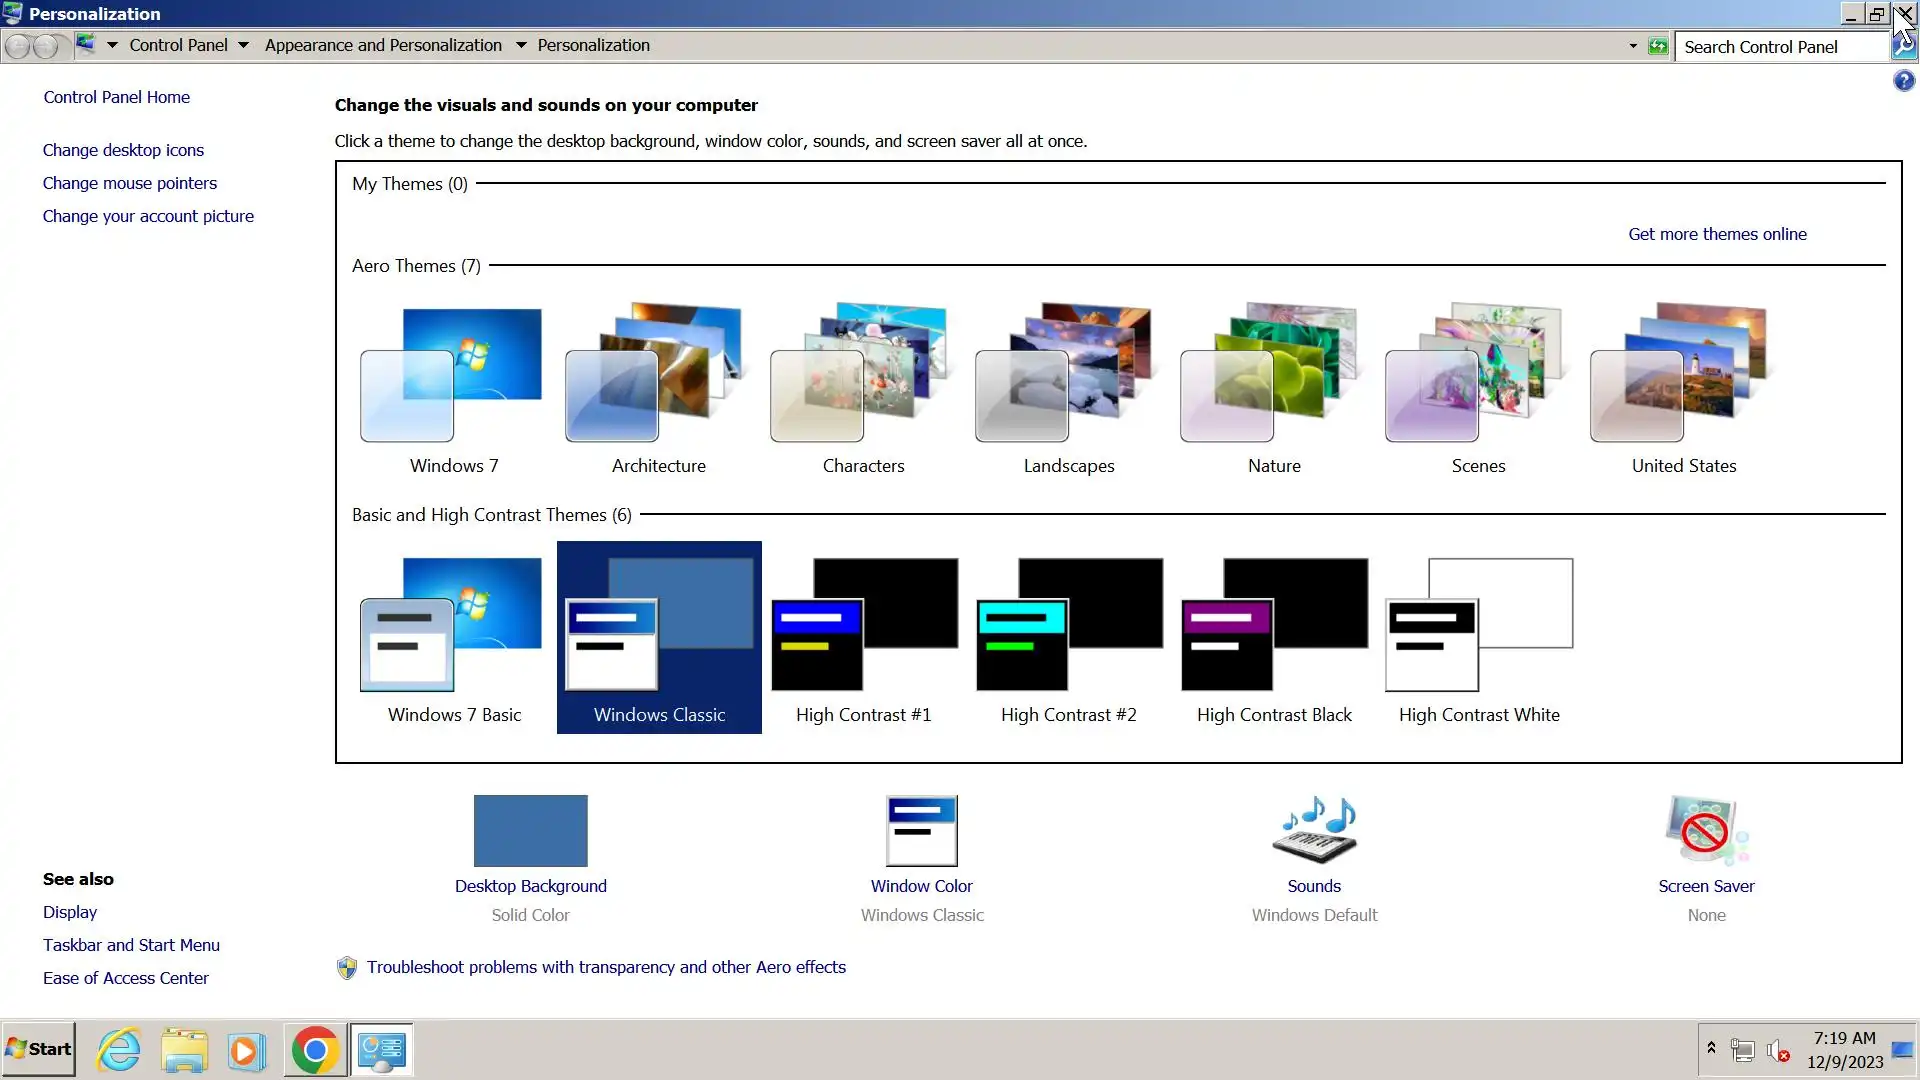Show hidden icons in the system tray
The image size is (1920, 1080).
point(1711,1048)
